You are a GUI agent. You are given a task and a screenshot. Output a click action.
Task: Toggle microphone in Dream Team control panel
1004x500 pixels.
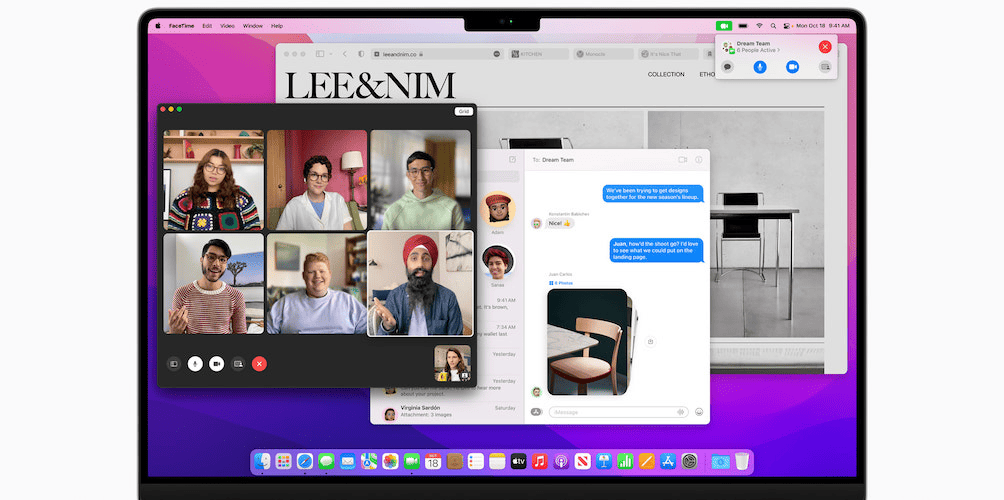(x=760, y=66)
